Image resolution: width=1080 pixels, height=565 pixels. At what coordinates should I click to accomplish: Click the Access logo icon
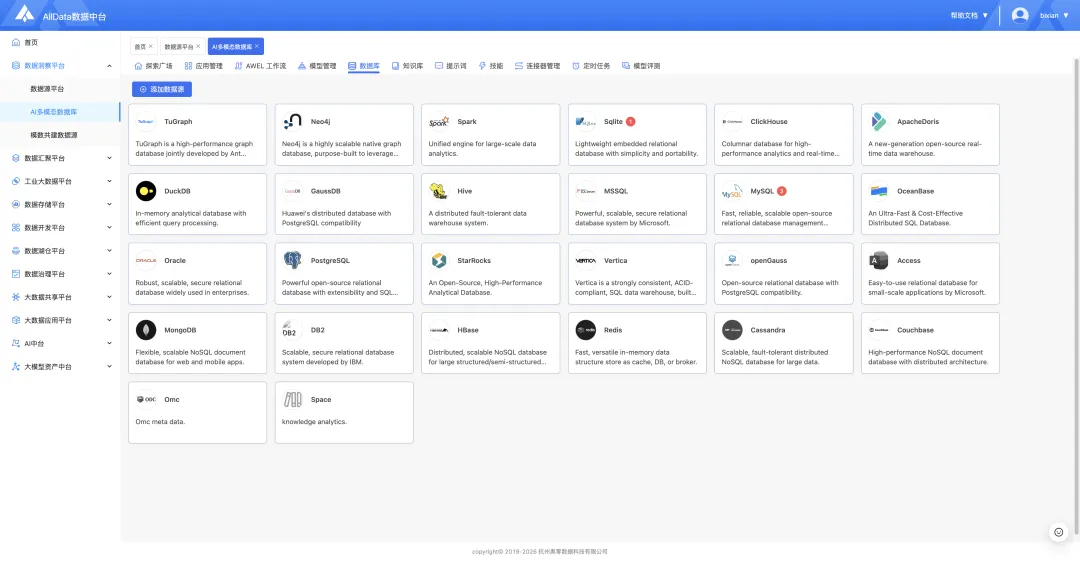pyautogui.click(x=878, y=260)
